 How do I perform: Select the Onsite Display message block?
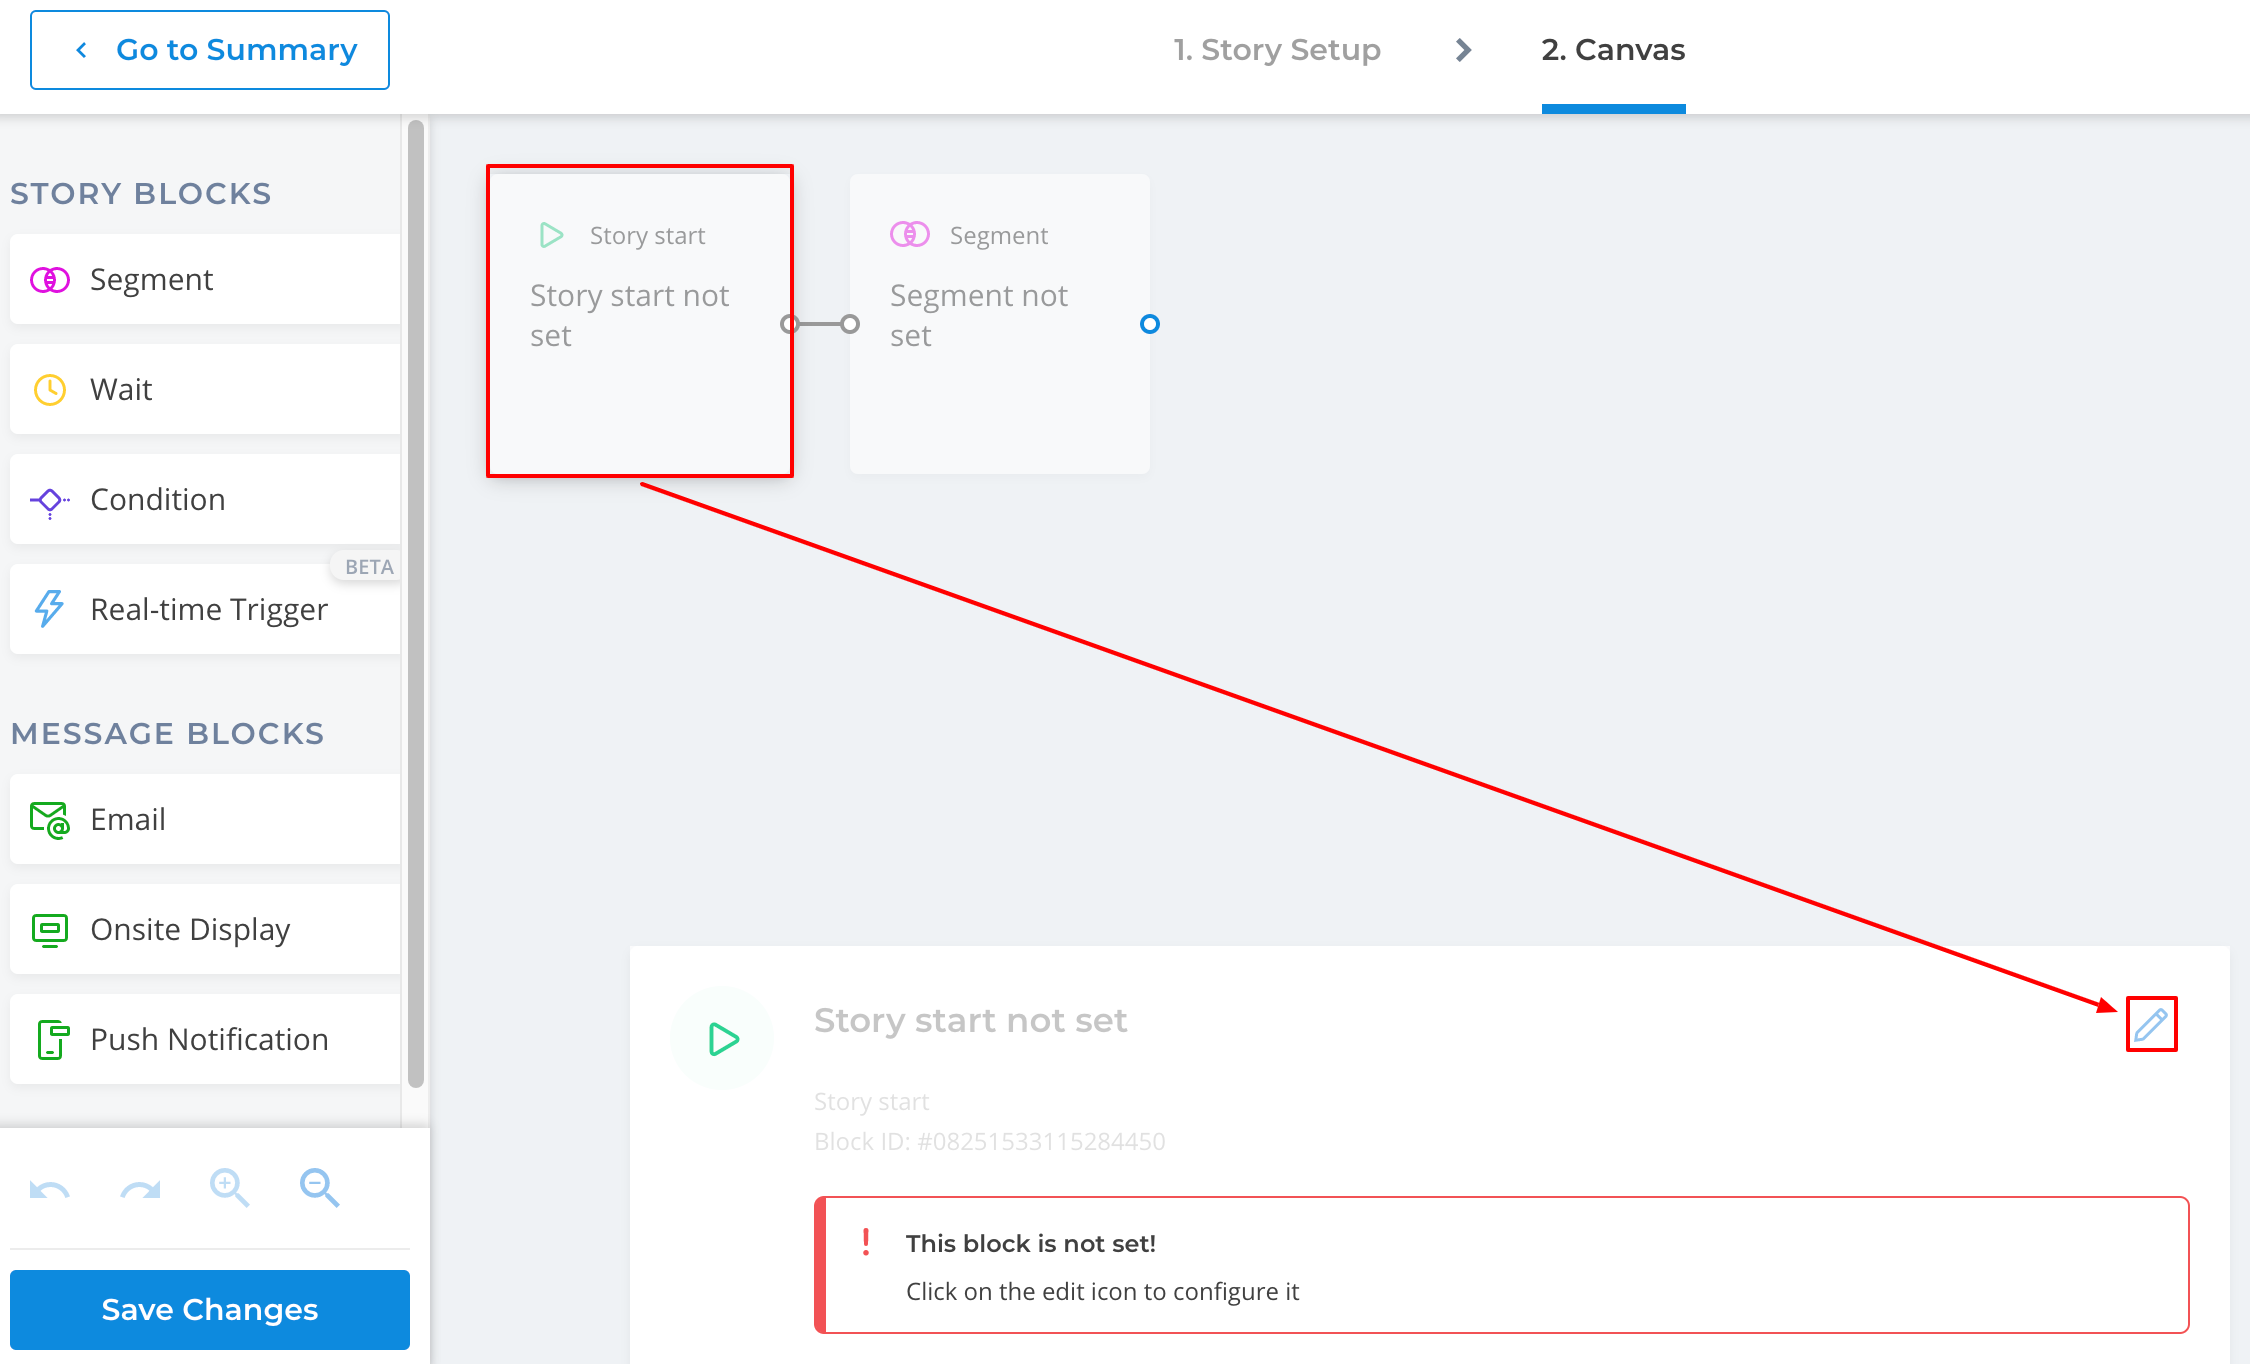(205, 930)
